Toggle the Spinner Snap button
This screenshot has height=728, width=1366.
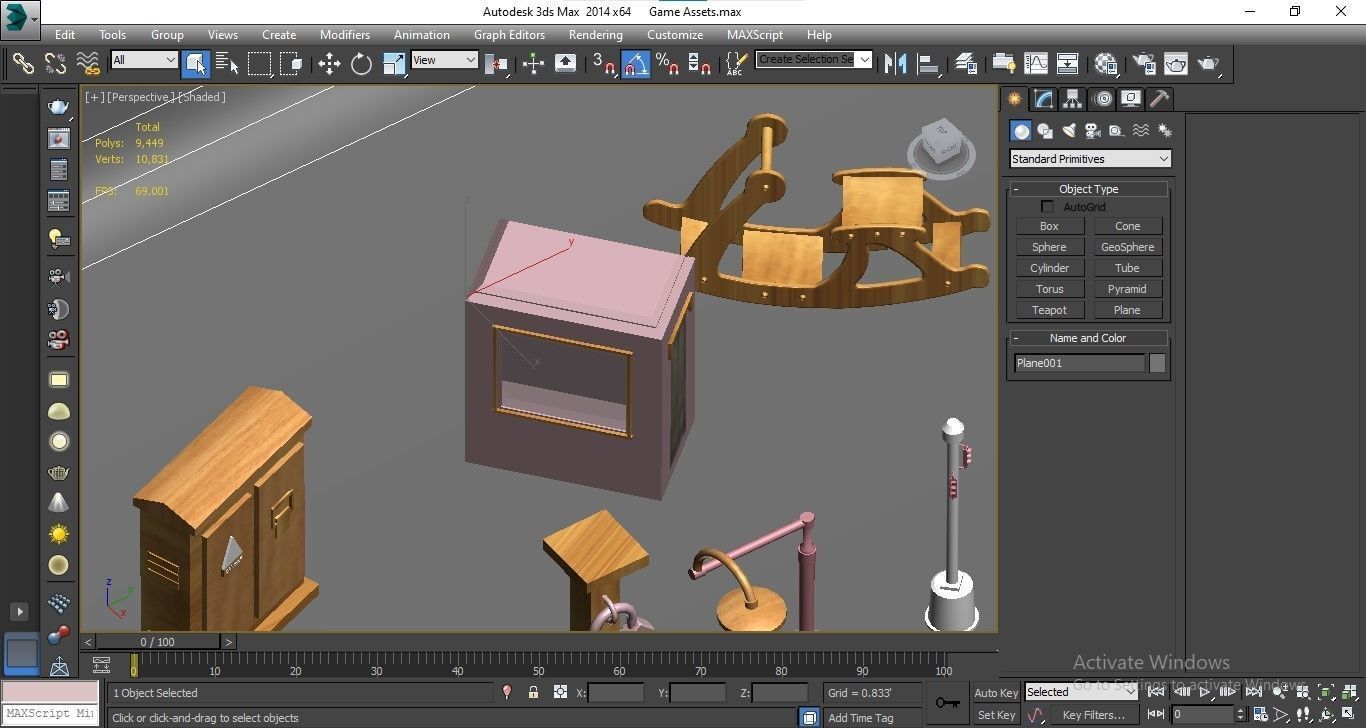point(699,64)
